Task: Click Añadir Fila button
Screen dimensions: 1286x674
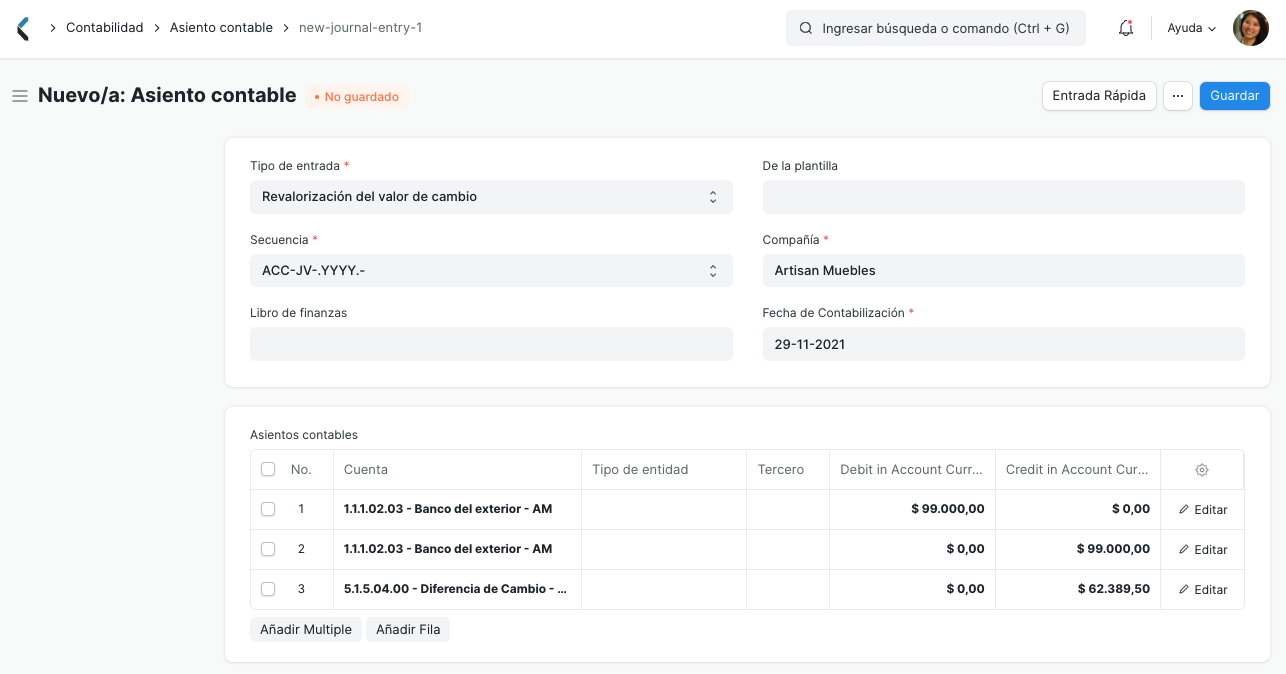Action: coord(408,629)
